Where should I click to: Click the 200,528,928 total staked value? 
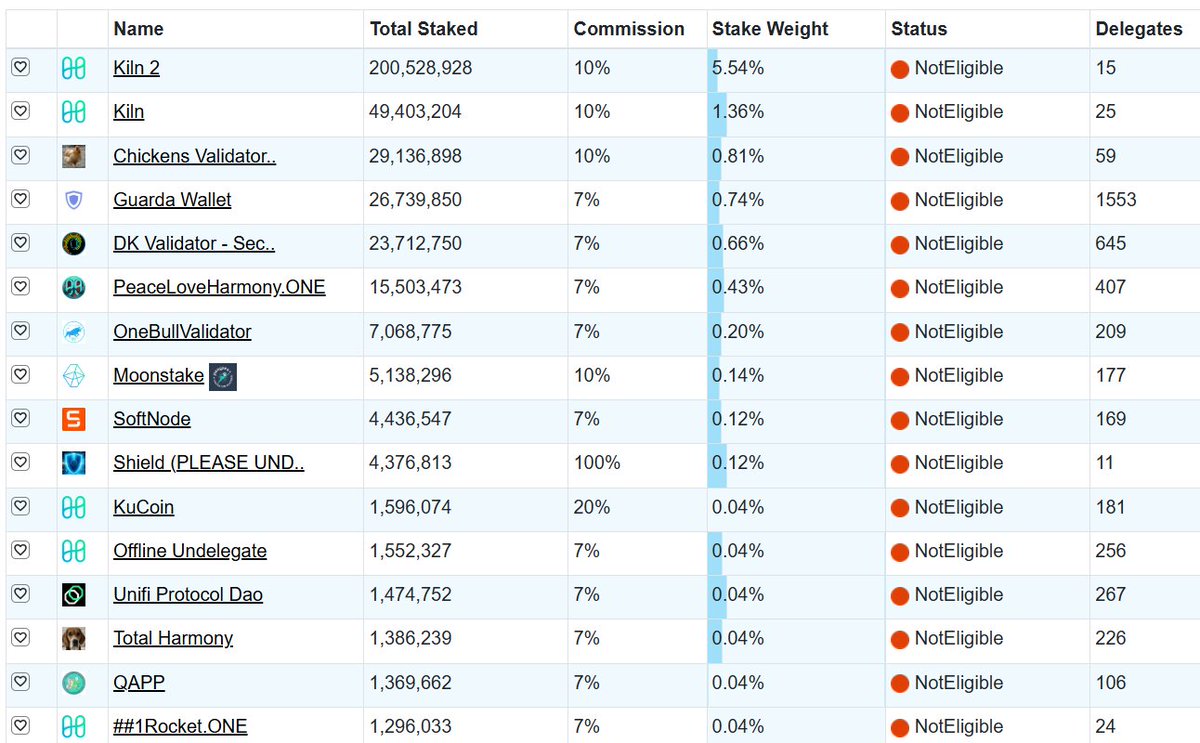(421, 68)
